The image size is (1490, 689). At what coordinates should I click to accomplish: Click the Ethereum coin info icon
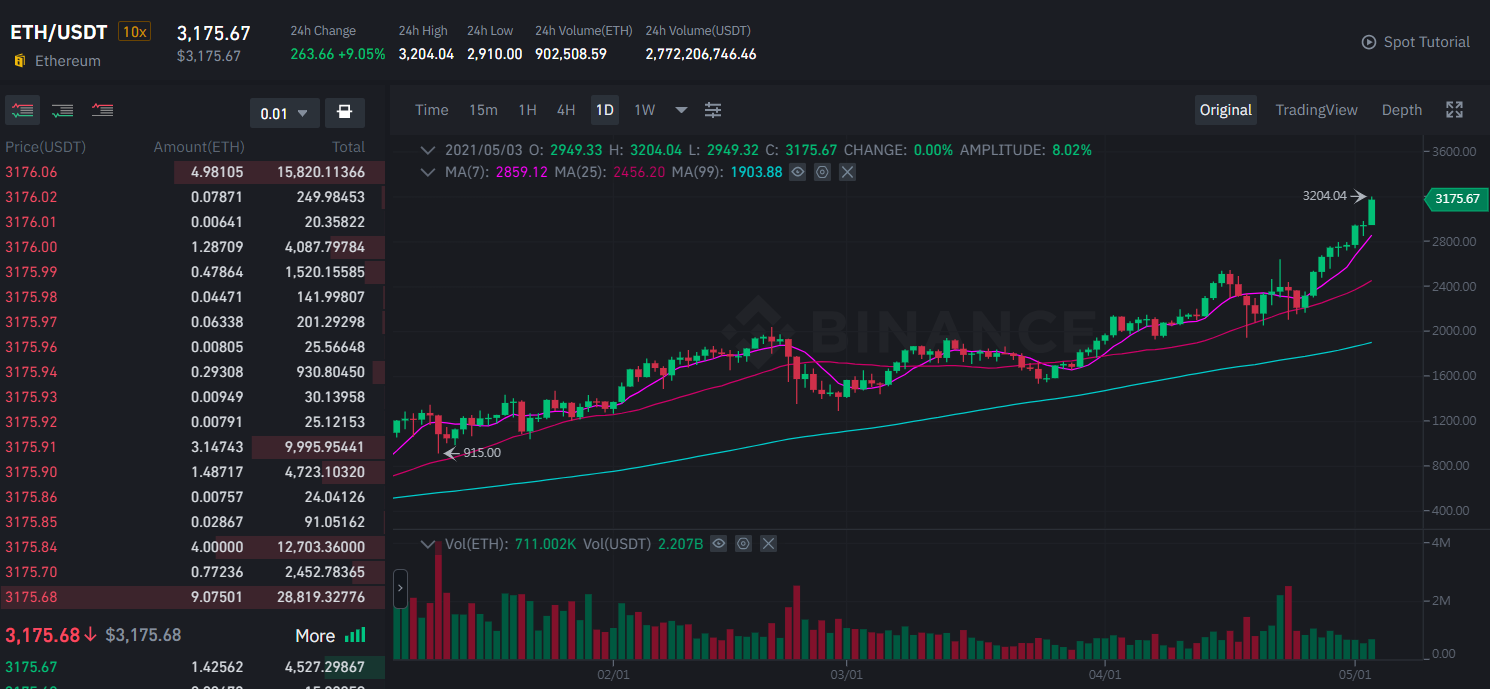tap(20, 61)
